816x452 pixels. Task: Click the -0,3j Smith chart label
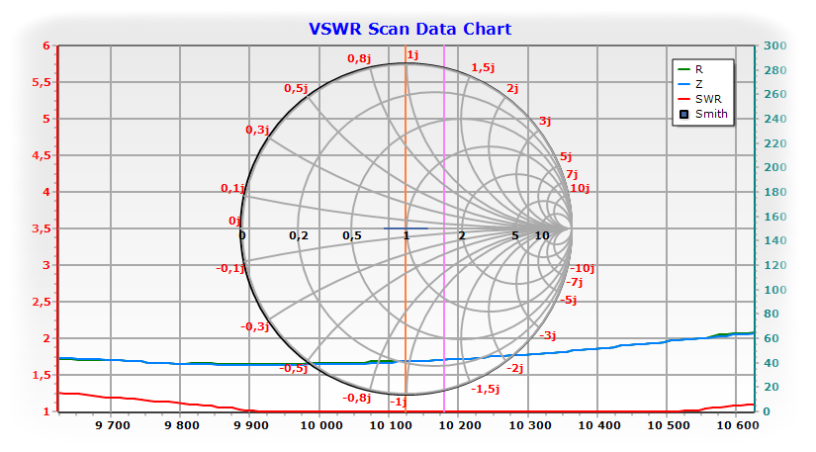[255, 327]
